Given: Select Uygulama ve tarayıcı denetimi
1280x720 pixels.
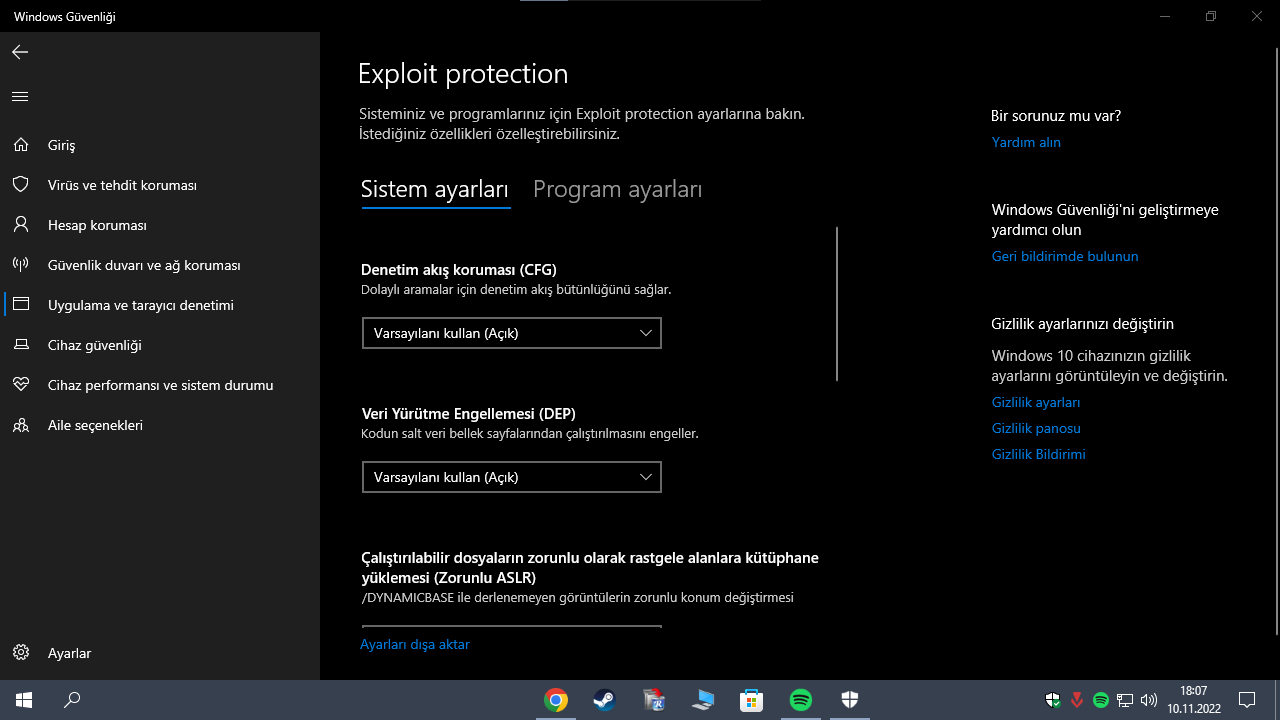Looking at the screenshot, I should (x=160, y=305).
